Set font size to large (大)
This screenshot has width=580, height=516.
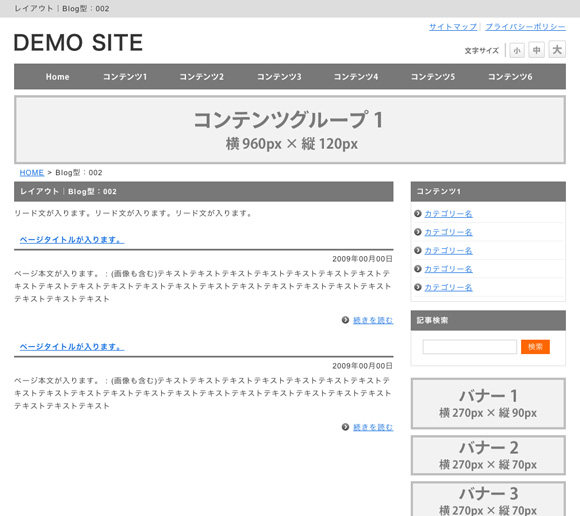557,49
